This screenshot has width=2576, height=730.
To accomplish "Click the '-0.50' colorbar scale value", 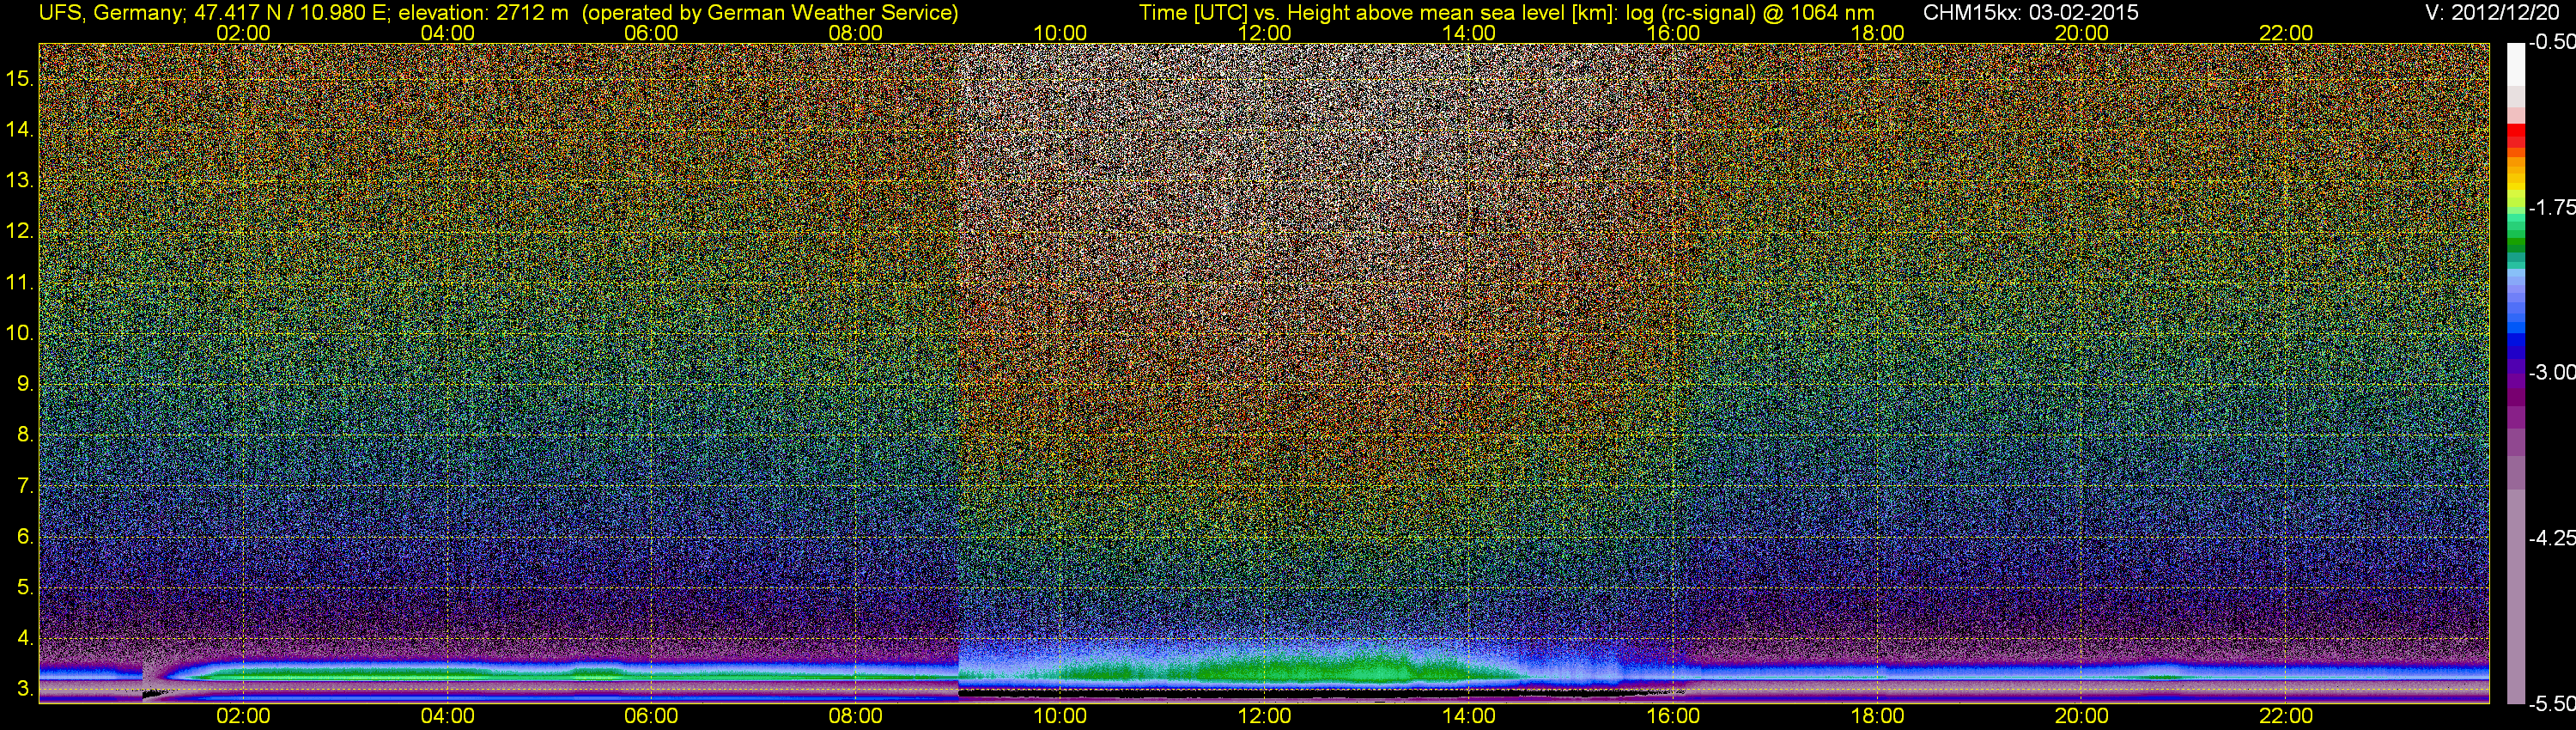I will click(x=2551, y=42).
